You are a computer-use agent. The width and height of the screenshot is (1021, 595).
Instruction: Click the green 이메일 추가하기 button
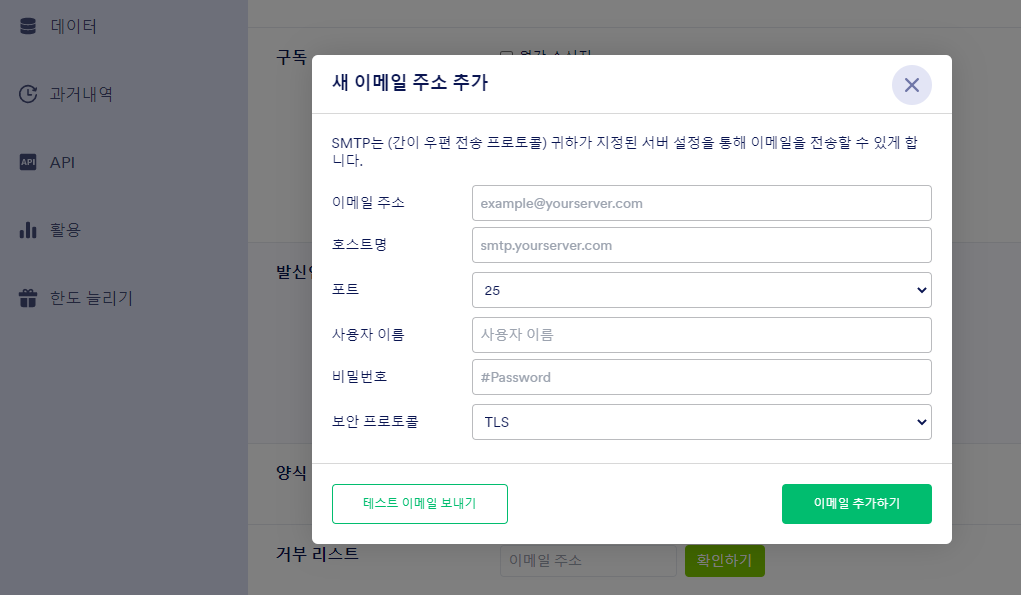[856, 504]
